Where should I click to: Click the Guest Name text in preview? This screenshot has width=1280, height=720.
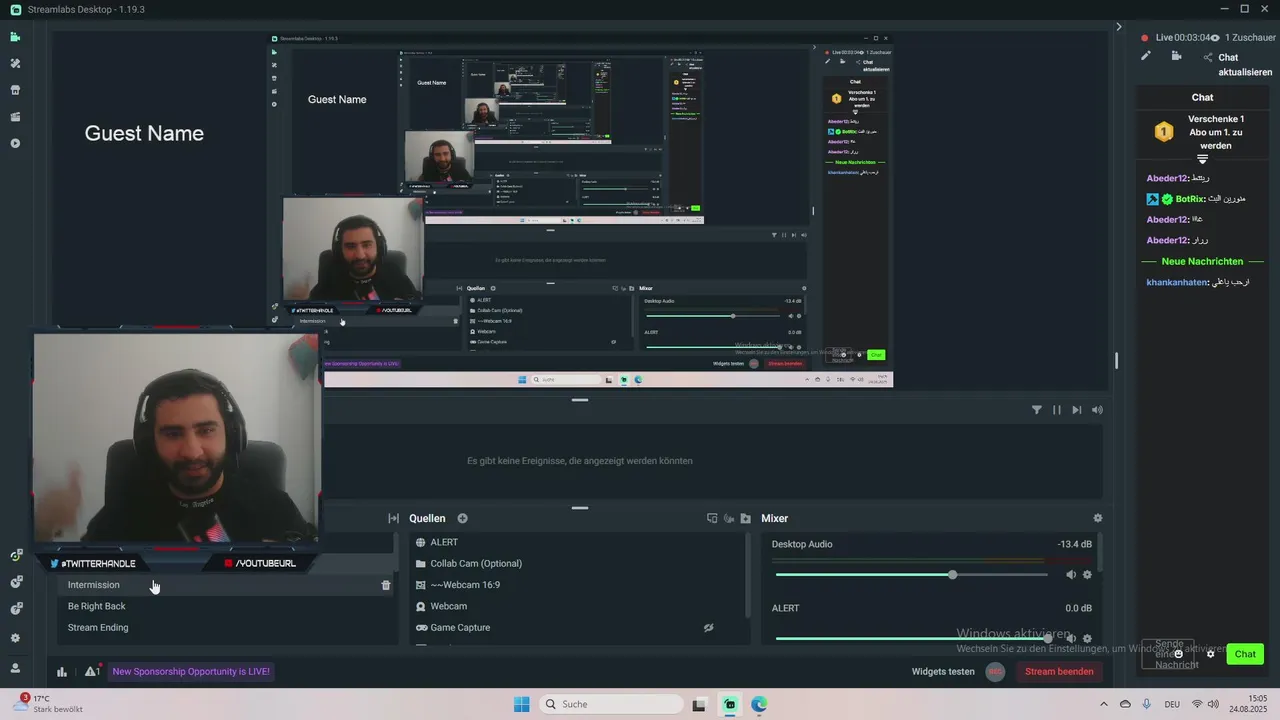click(x=144, y=133)
